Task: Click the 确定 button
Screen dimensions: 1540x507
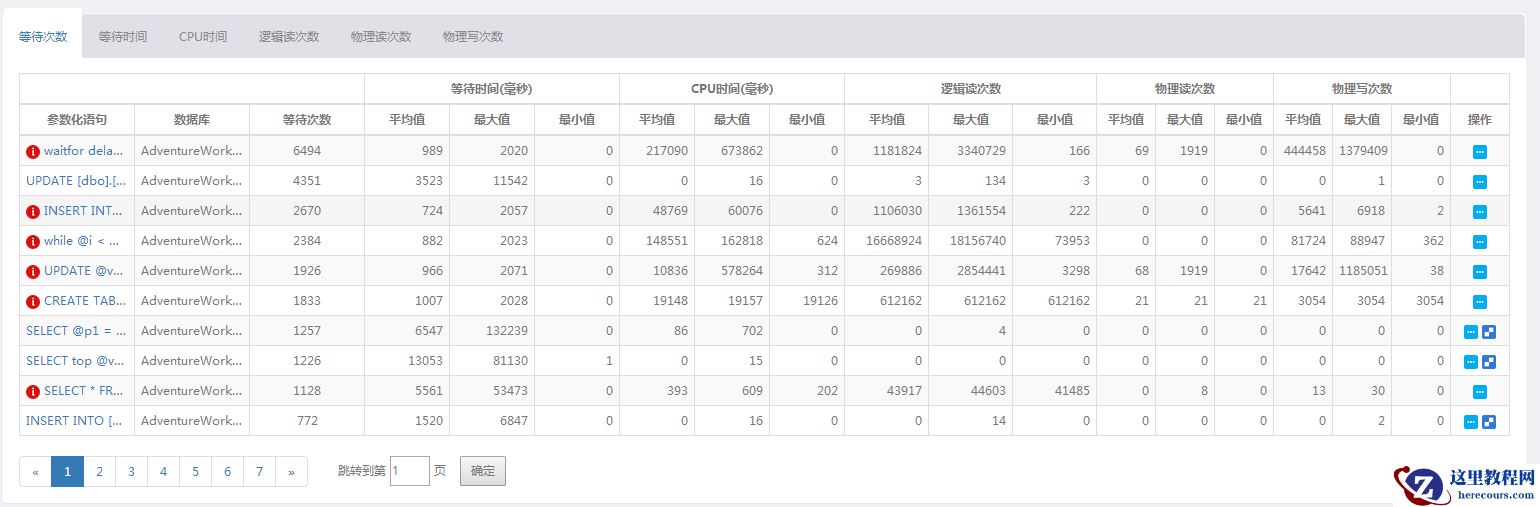Action: coord(483,471)
